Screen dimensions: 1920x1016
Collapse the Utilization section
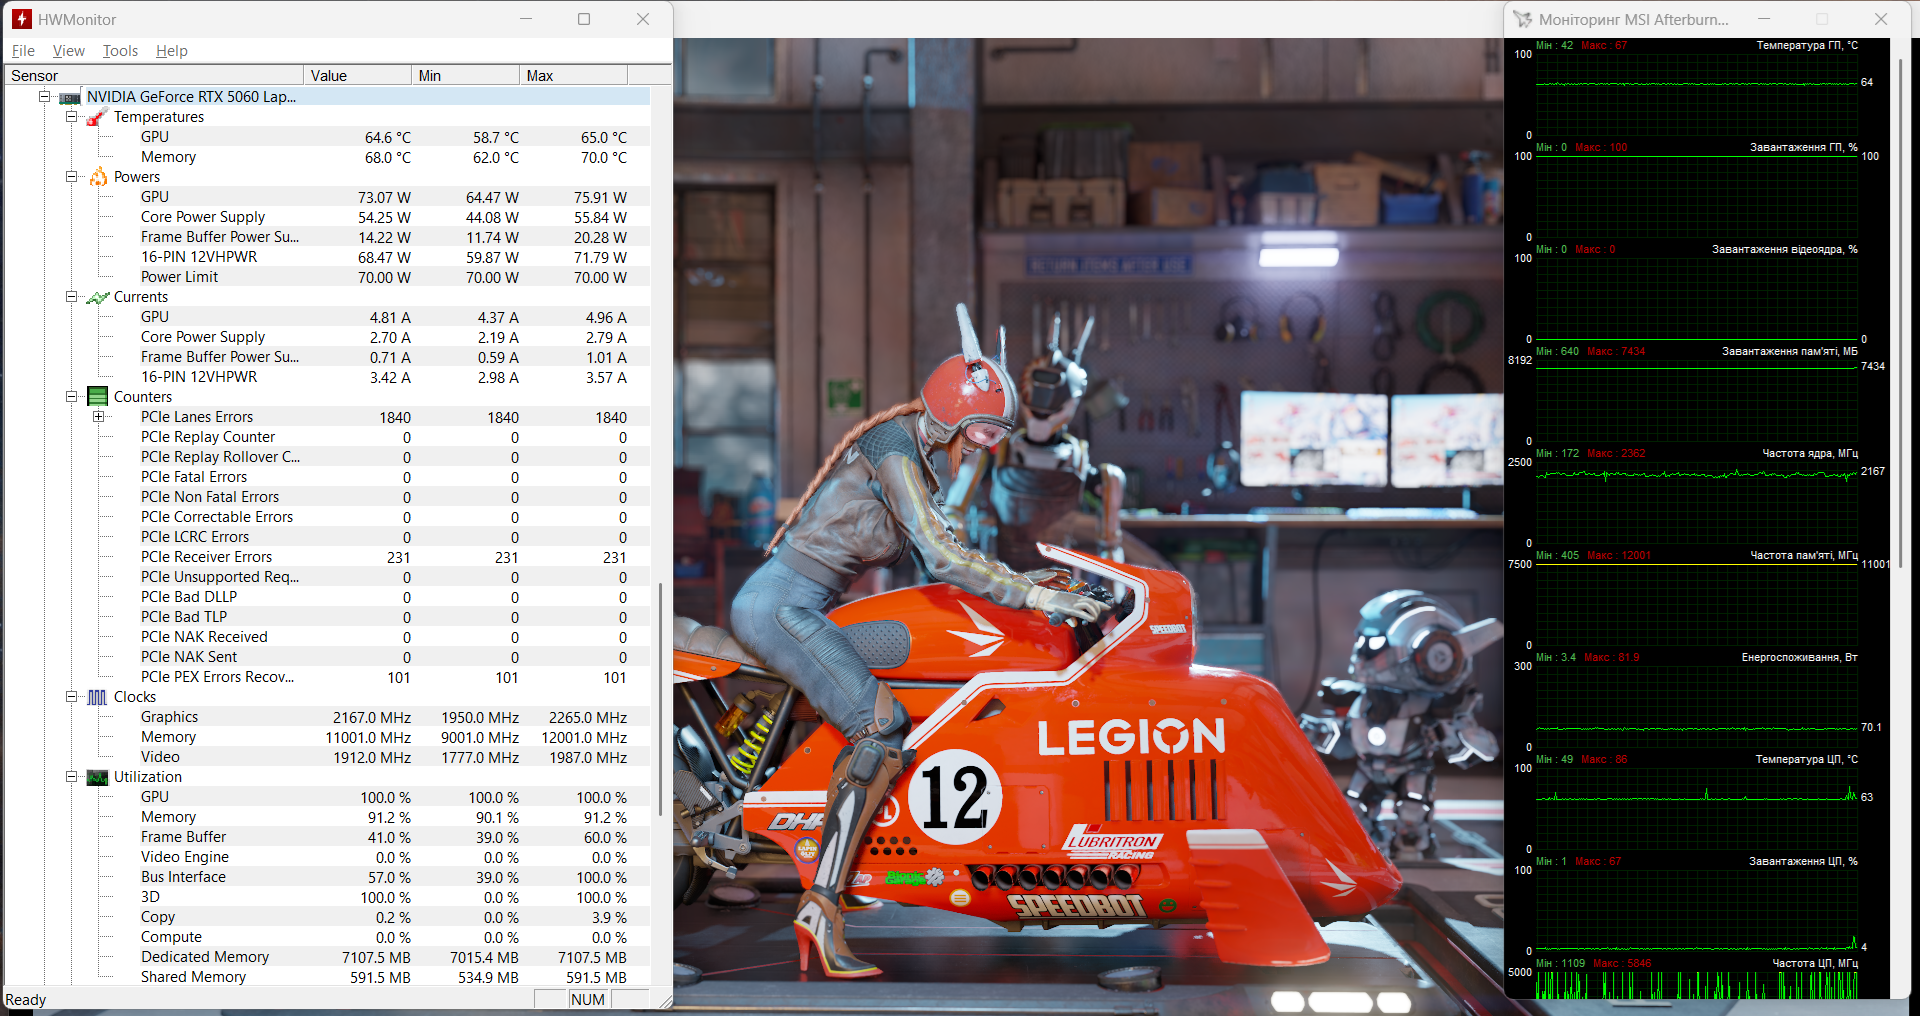(71, 777)
